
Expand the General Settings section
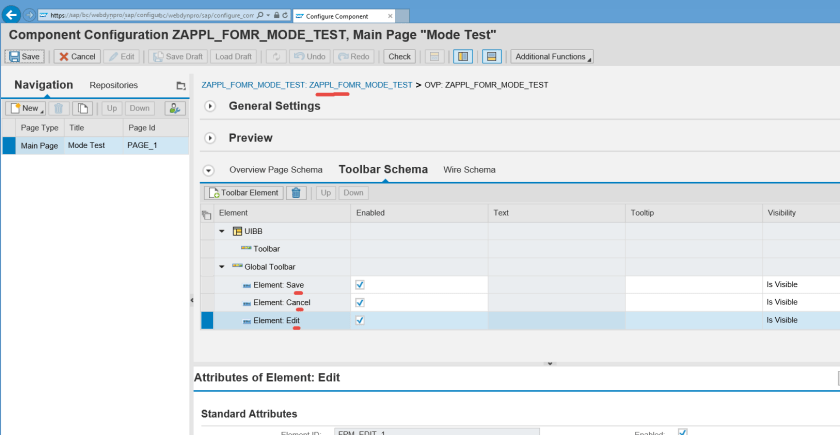point(210,106)
